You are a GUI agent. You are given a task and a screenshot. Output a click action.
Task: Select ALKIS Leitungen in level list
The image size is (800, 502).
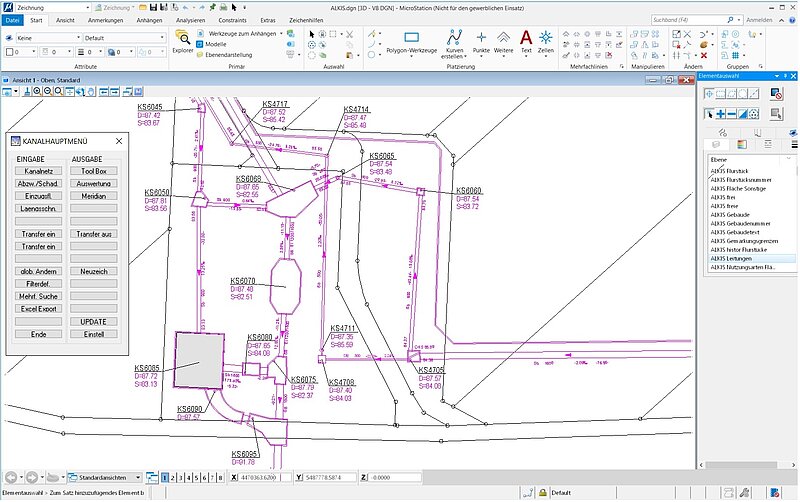tap(731, 258)
